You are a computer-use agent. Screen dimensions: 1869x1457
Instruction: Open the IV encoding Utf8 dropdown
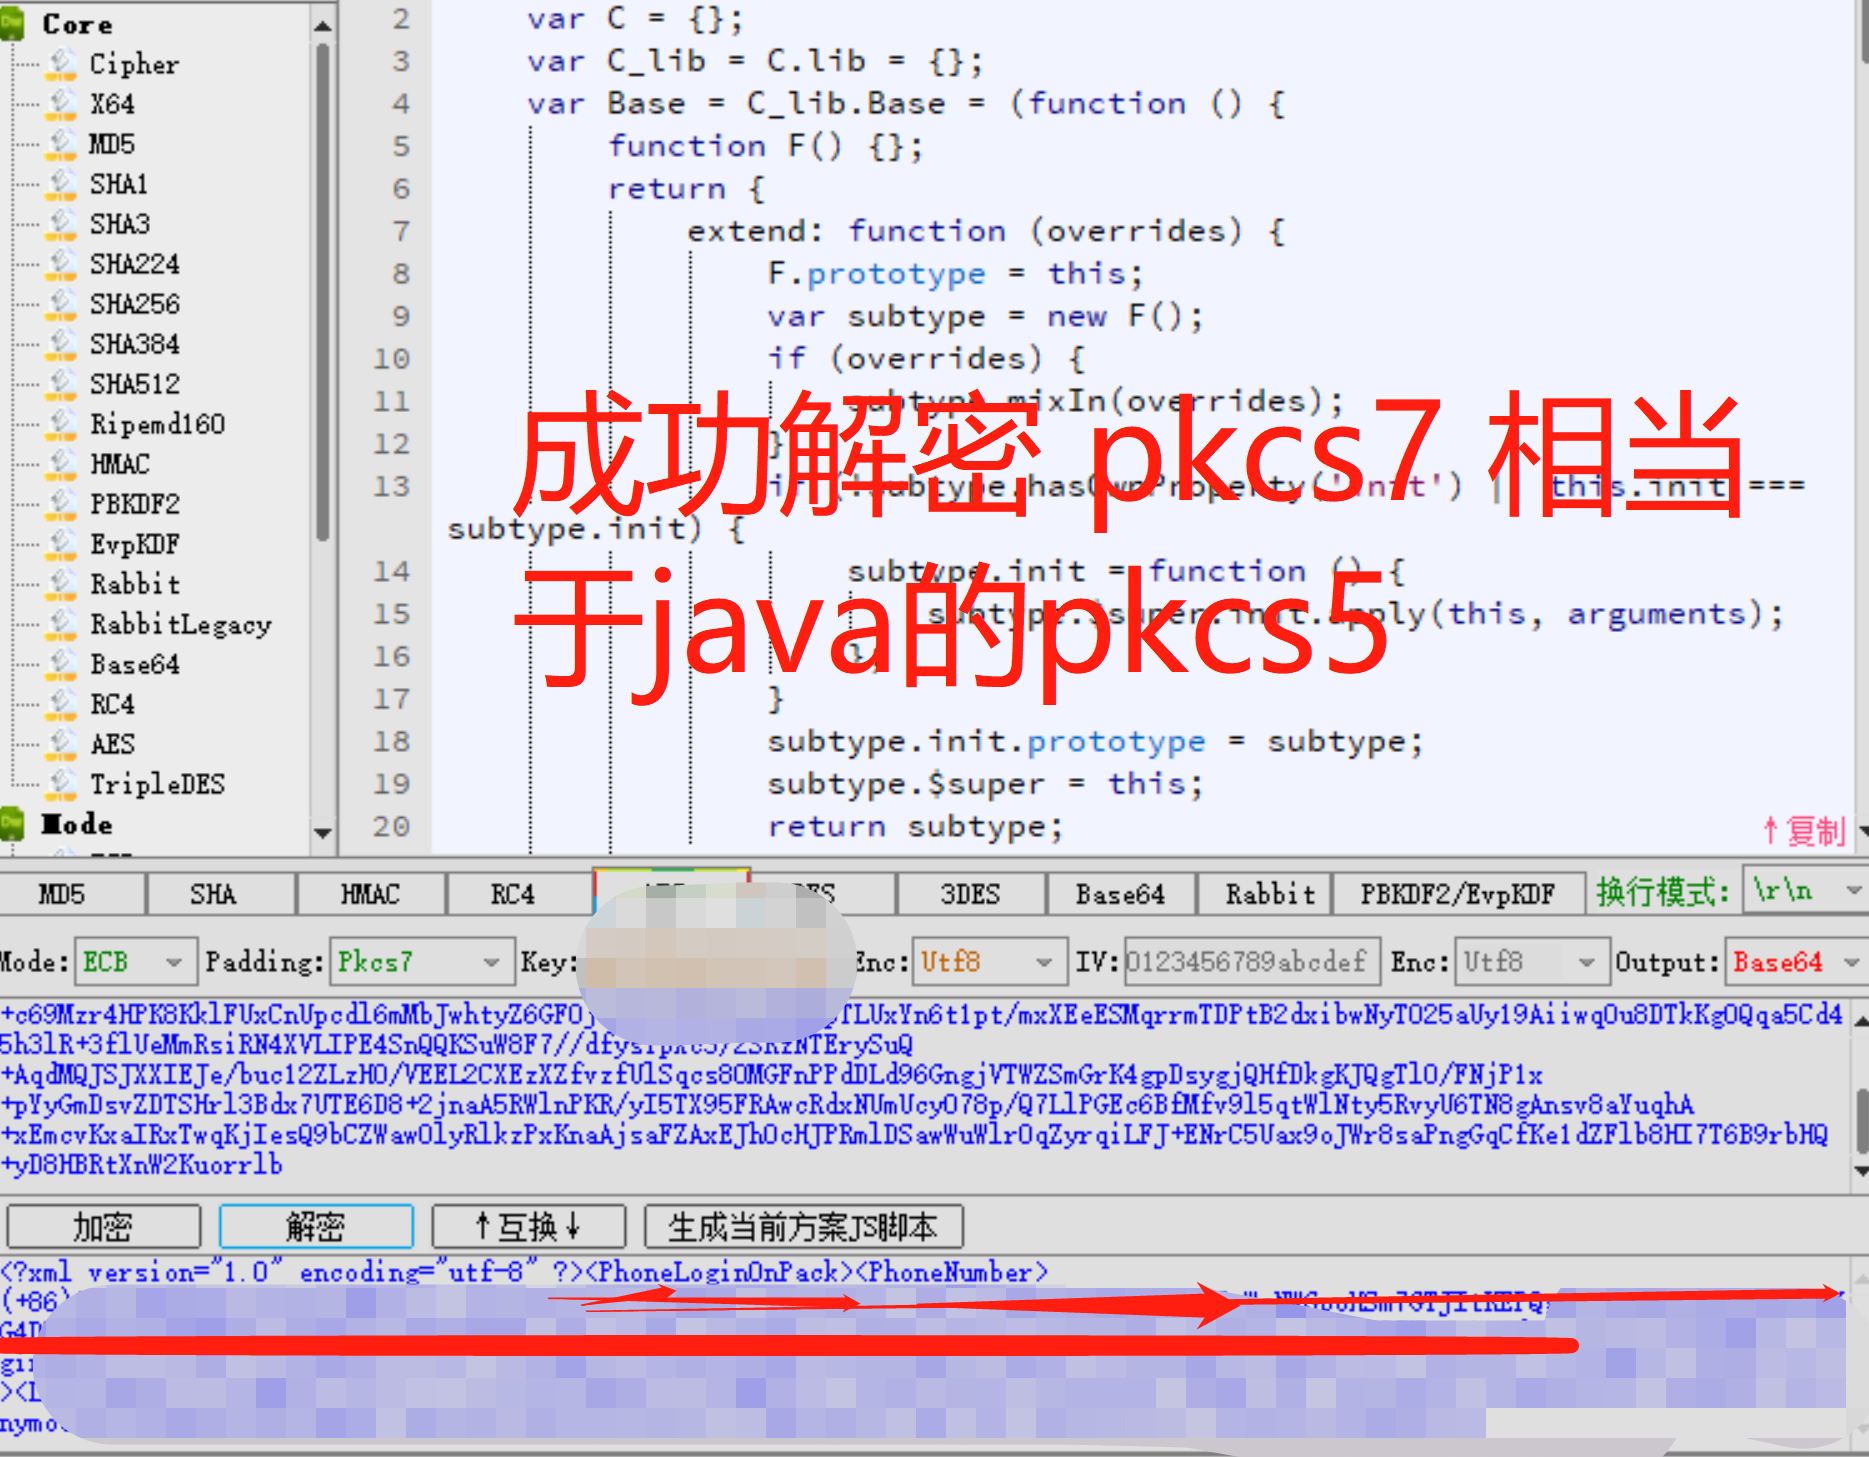(x=1530, y=962)
